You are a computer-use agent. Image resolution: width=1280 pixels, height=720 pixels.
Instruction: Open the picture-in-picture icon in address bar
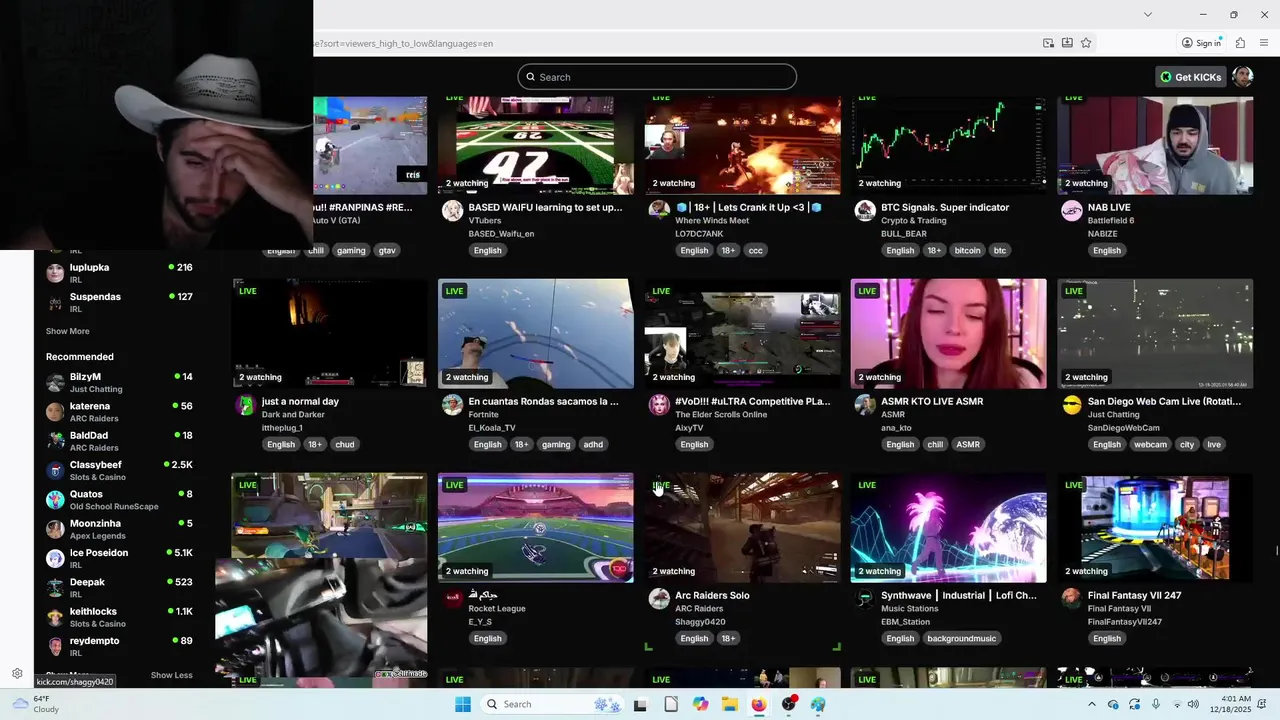1048,43
